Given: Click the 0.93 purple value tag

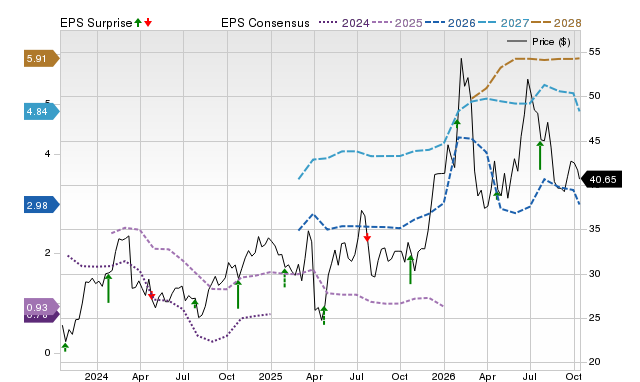Looking at the screenshot, I should coord(42,307).
